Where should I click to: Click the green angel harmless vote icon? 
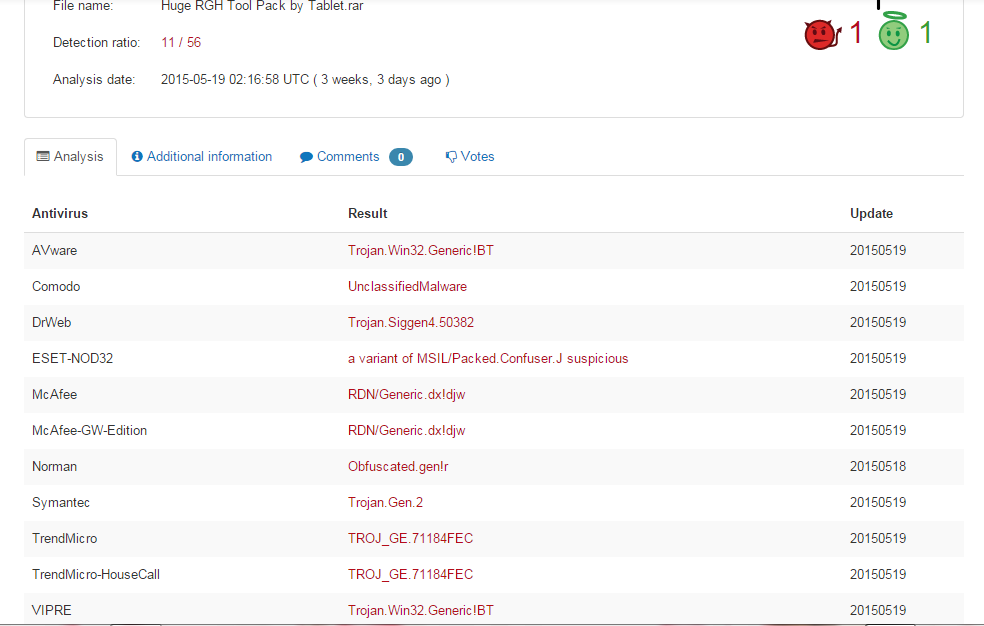click(x=893, y=34)
